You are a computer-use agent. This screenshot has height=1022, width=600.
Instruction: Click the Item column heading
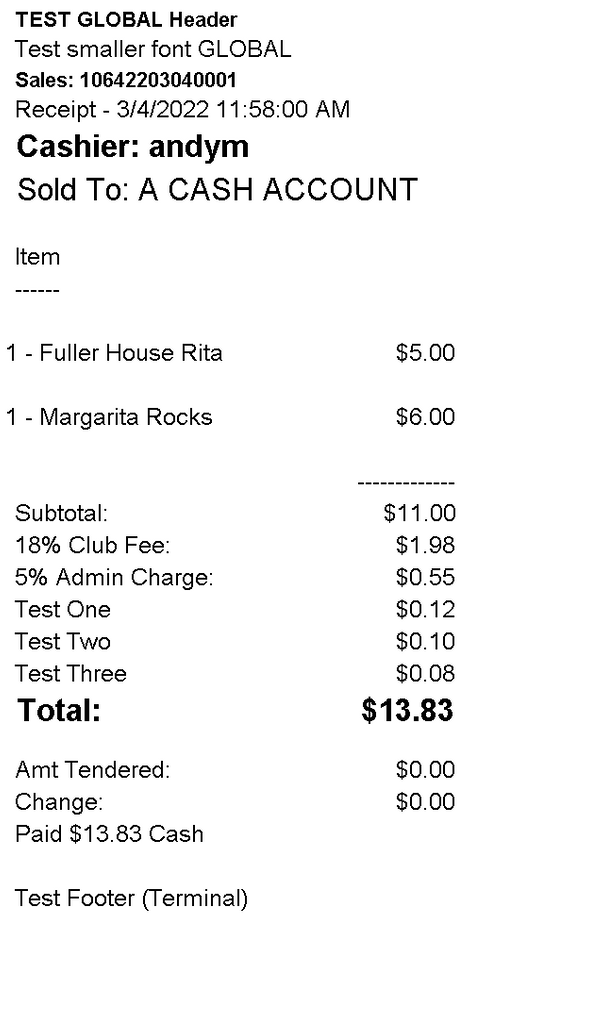(x=37, y=257)
